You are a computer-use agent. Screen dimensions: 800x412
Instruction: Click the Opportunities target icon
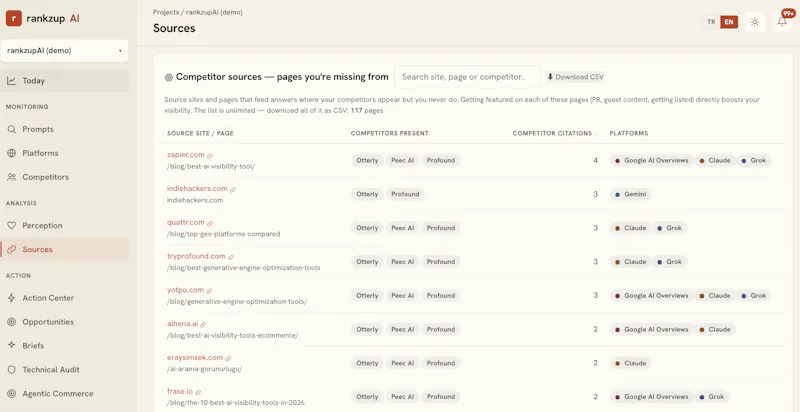coord(12,322)
